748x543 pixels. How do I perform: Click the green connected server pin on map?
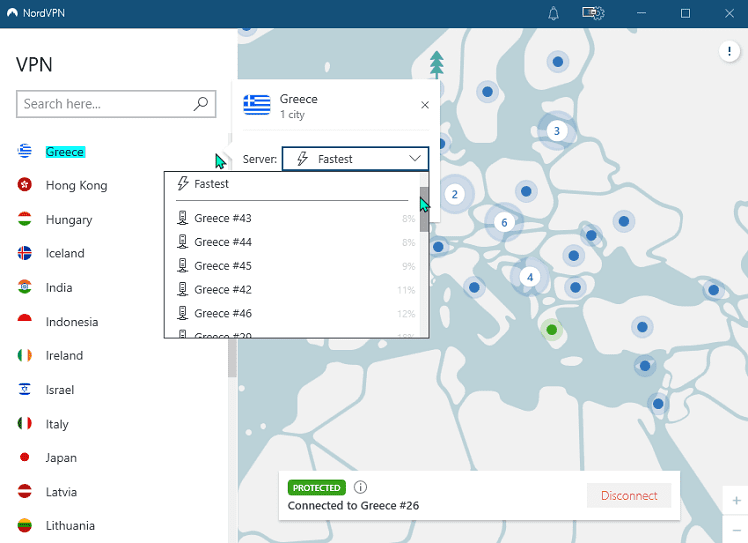tap(552, 330)
